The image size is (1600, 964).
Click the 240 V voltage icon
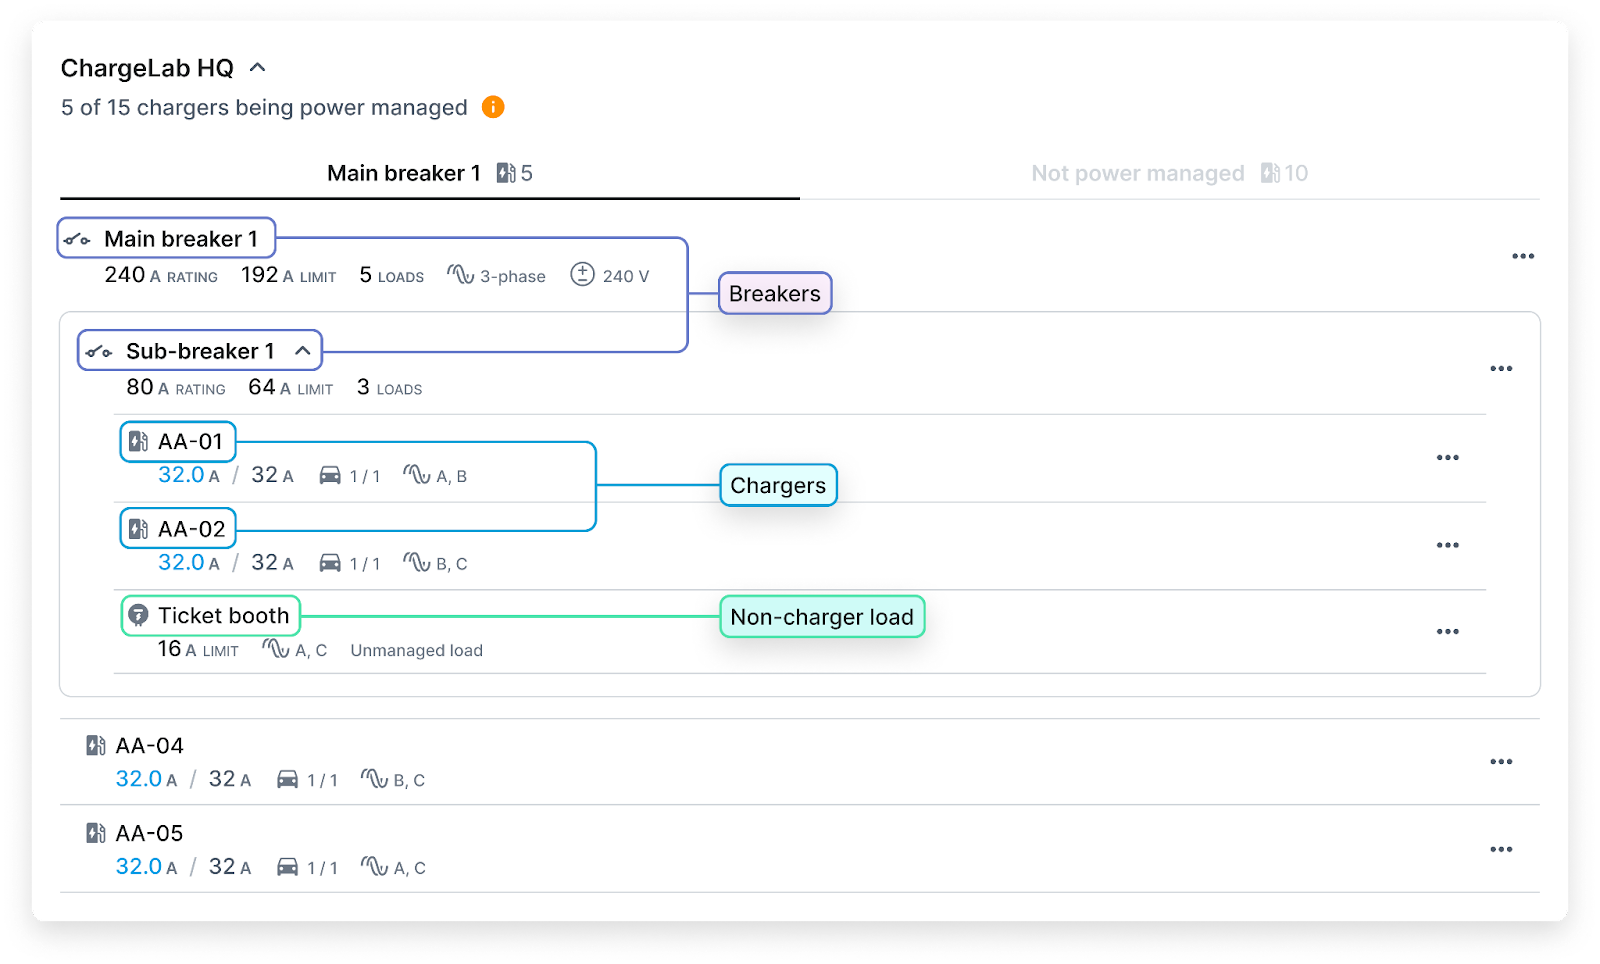click(x=583, y=274)
